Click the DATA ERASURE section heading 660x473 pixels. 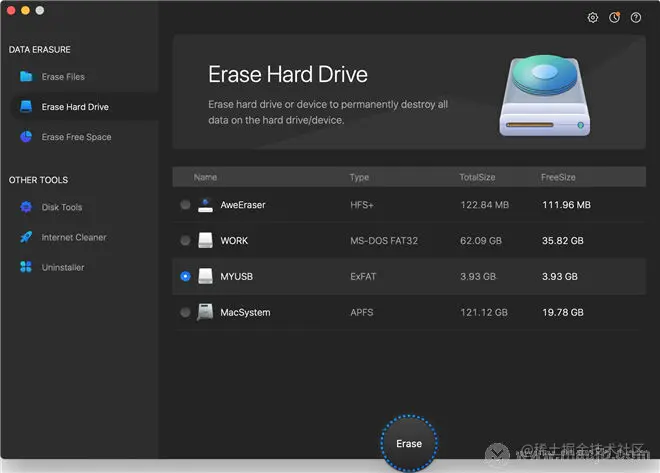[x=40, y=50]
